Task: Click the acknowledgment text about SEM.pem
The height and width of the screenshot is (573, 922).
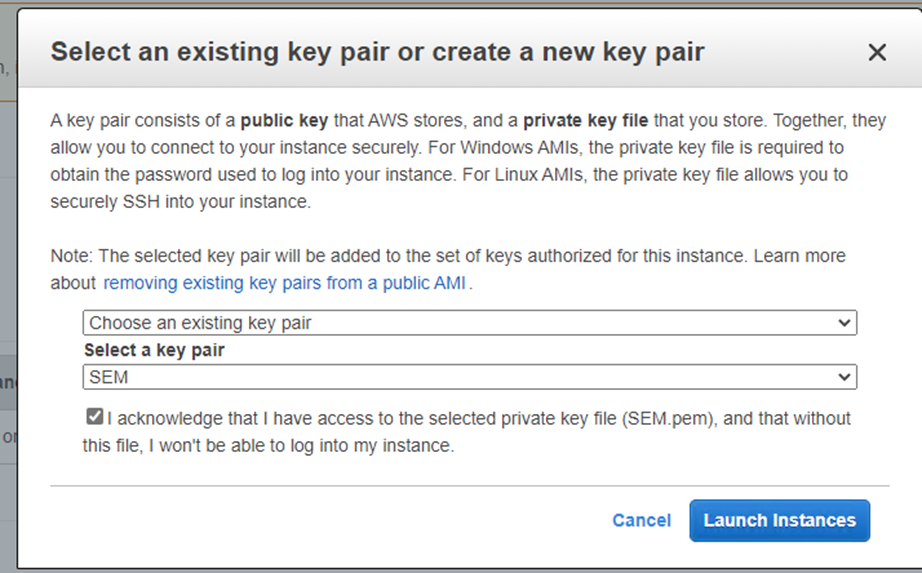Action: tap(478, 419)
